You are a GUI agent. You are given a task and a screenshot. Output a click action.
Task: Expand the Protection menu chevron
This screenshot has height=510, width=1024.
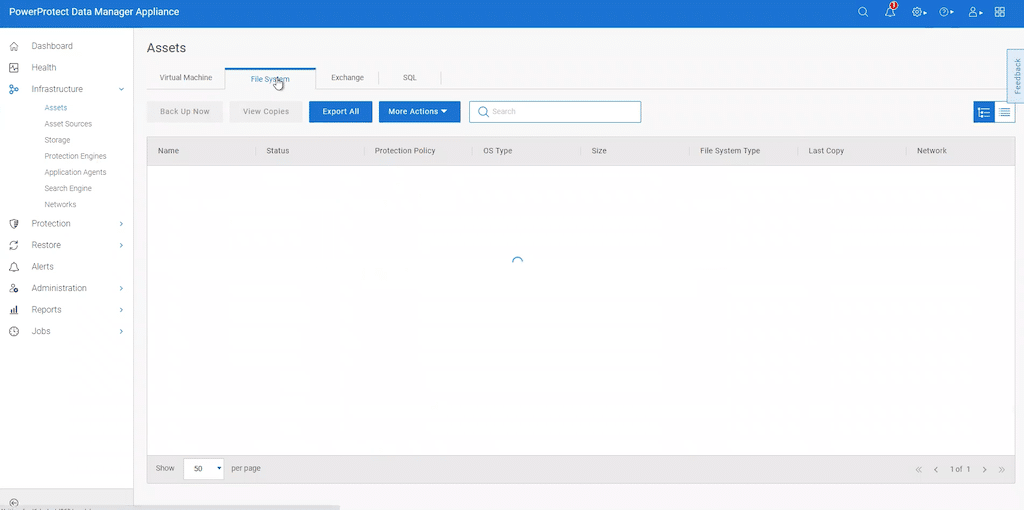coord(121,224)
